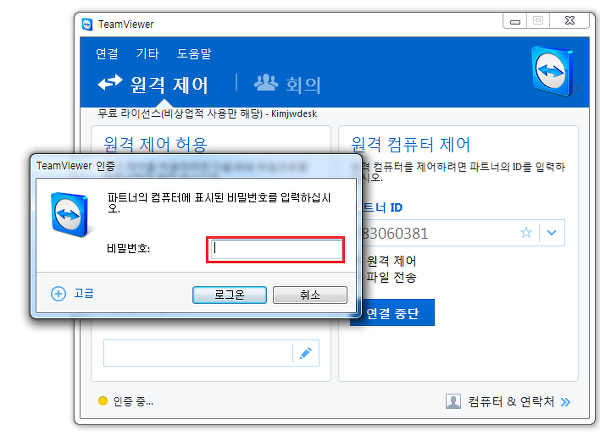This screenshot has width=600, height=436.
Task: Expand 고급 options with plus icon
Action: (58, 294)
